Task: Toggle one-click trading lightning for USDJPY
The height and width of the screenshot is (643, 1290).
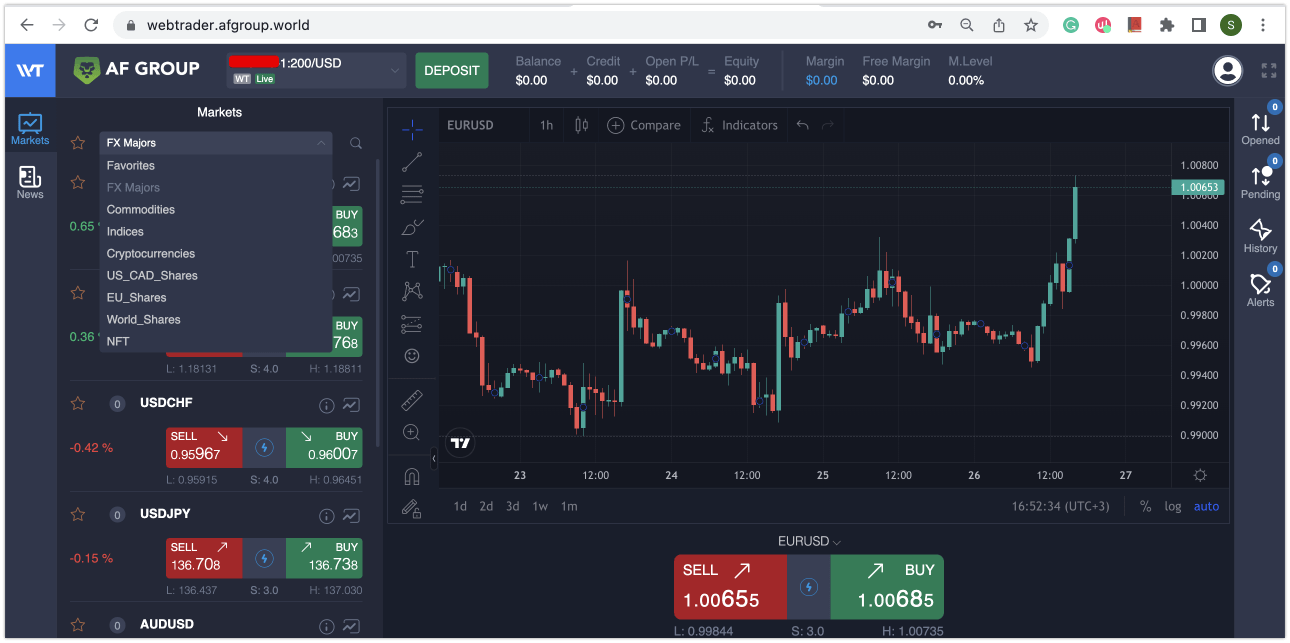Action: [264, 558]
